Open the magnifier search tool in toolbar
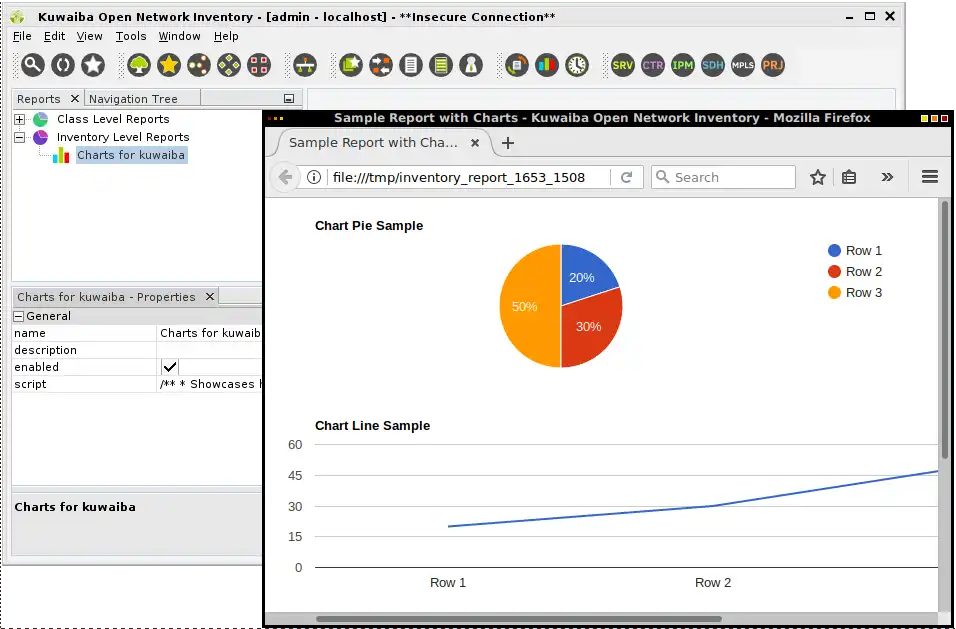Viewport: 956px width, 629px height. [33, 65]
